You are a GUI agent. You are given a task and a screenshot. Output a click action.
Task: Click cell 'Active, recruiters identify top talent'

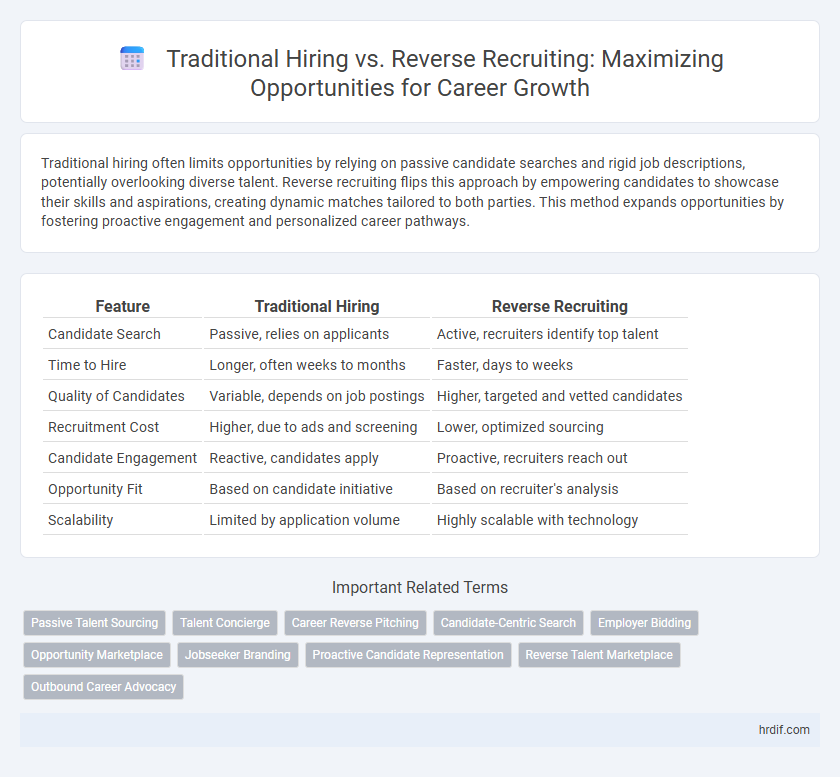(560, 334)
